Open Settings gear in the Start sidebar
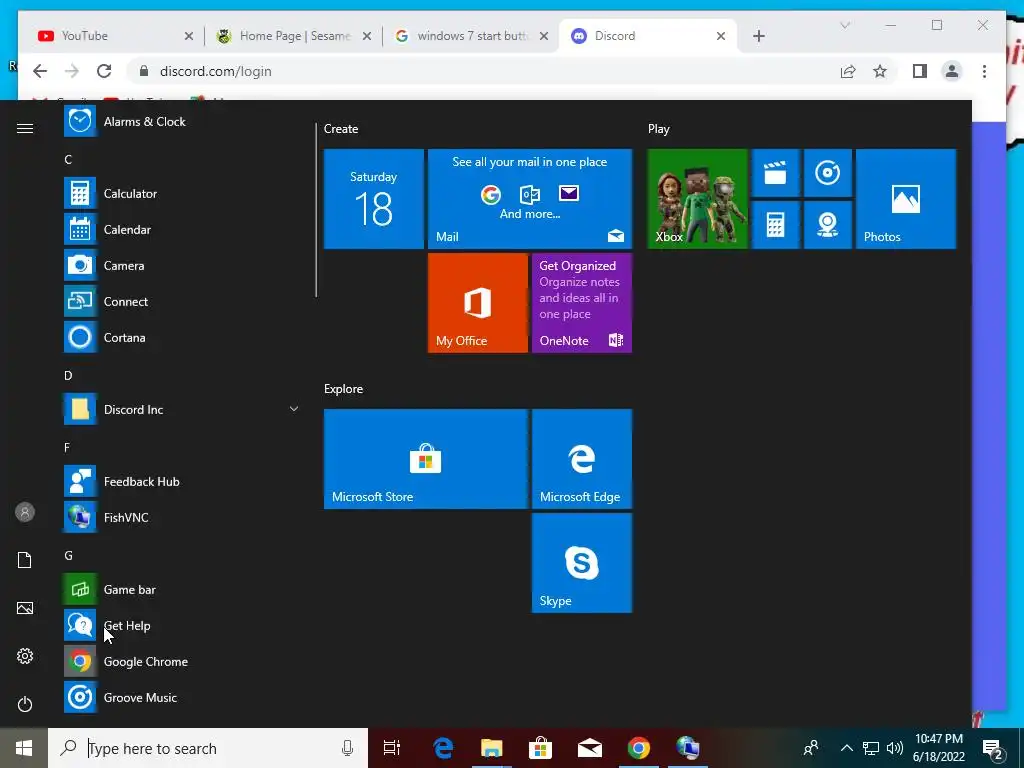 tap(25, 656)
